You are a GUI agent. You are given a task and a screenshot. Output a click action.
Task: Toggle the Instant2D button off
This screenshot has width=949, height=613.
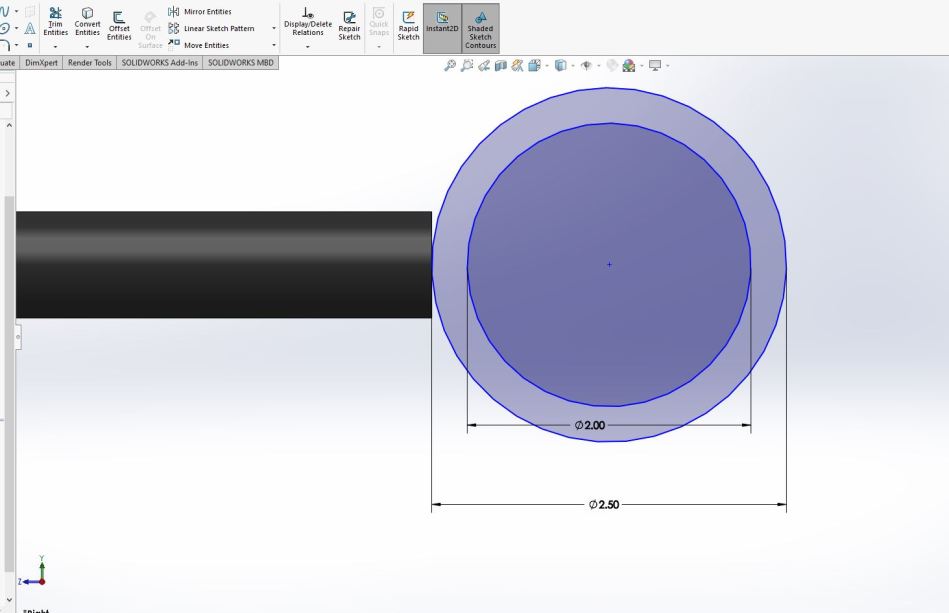(x=442, y=26)
